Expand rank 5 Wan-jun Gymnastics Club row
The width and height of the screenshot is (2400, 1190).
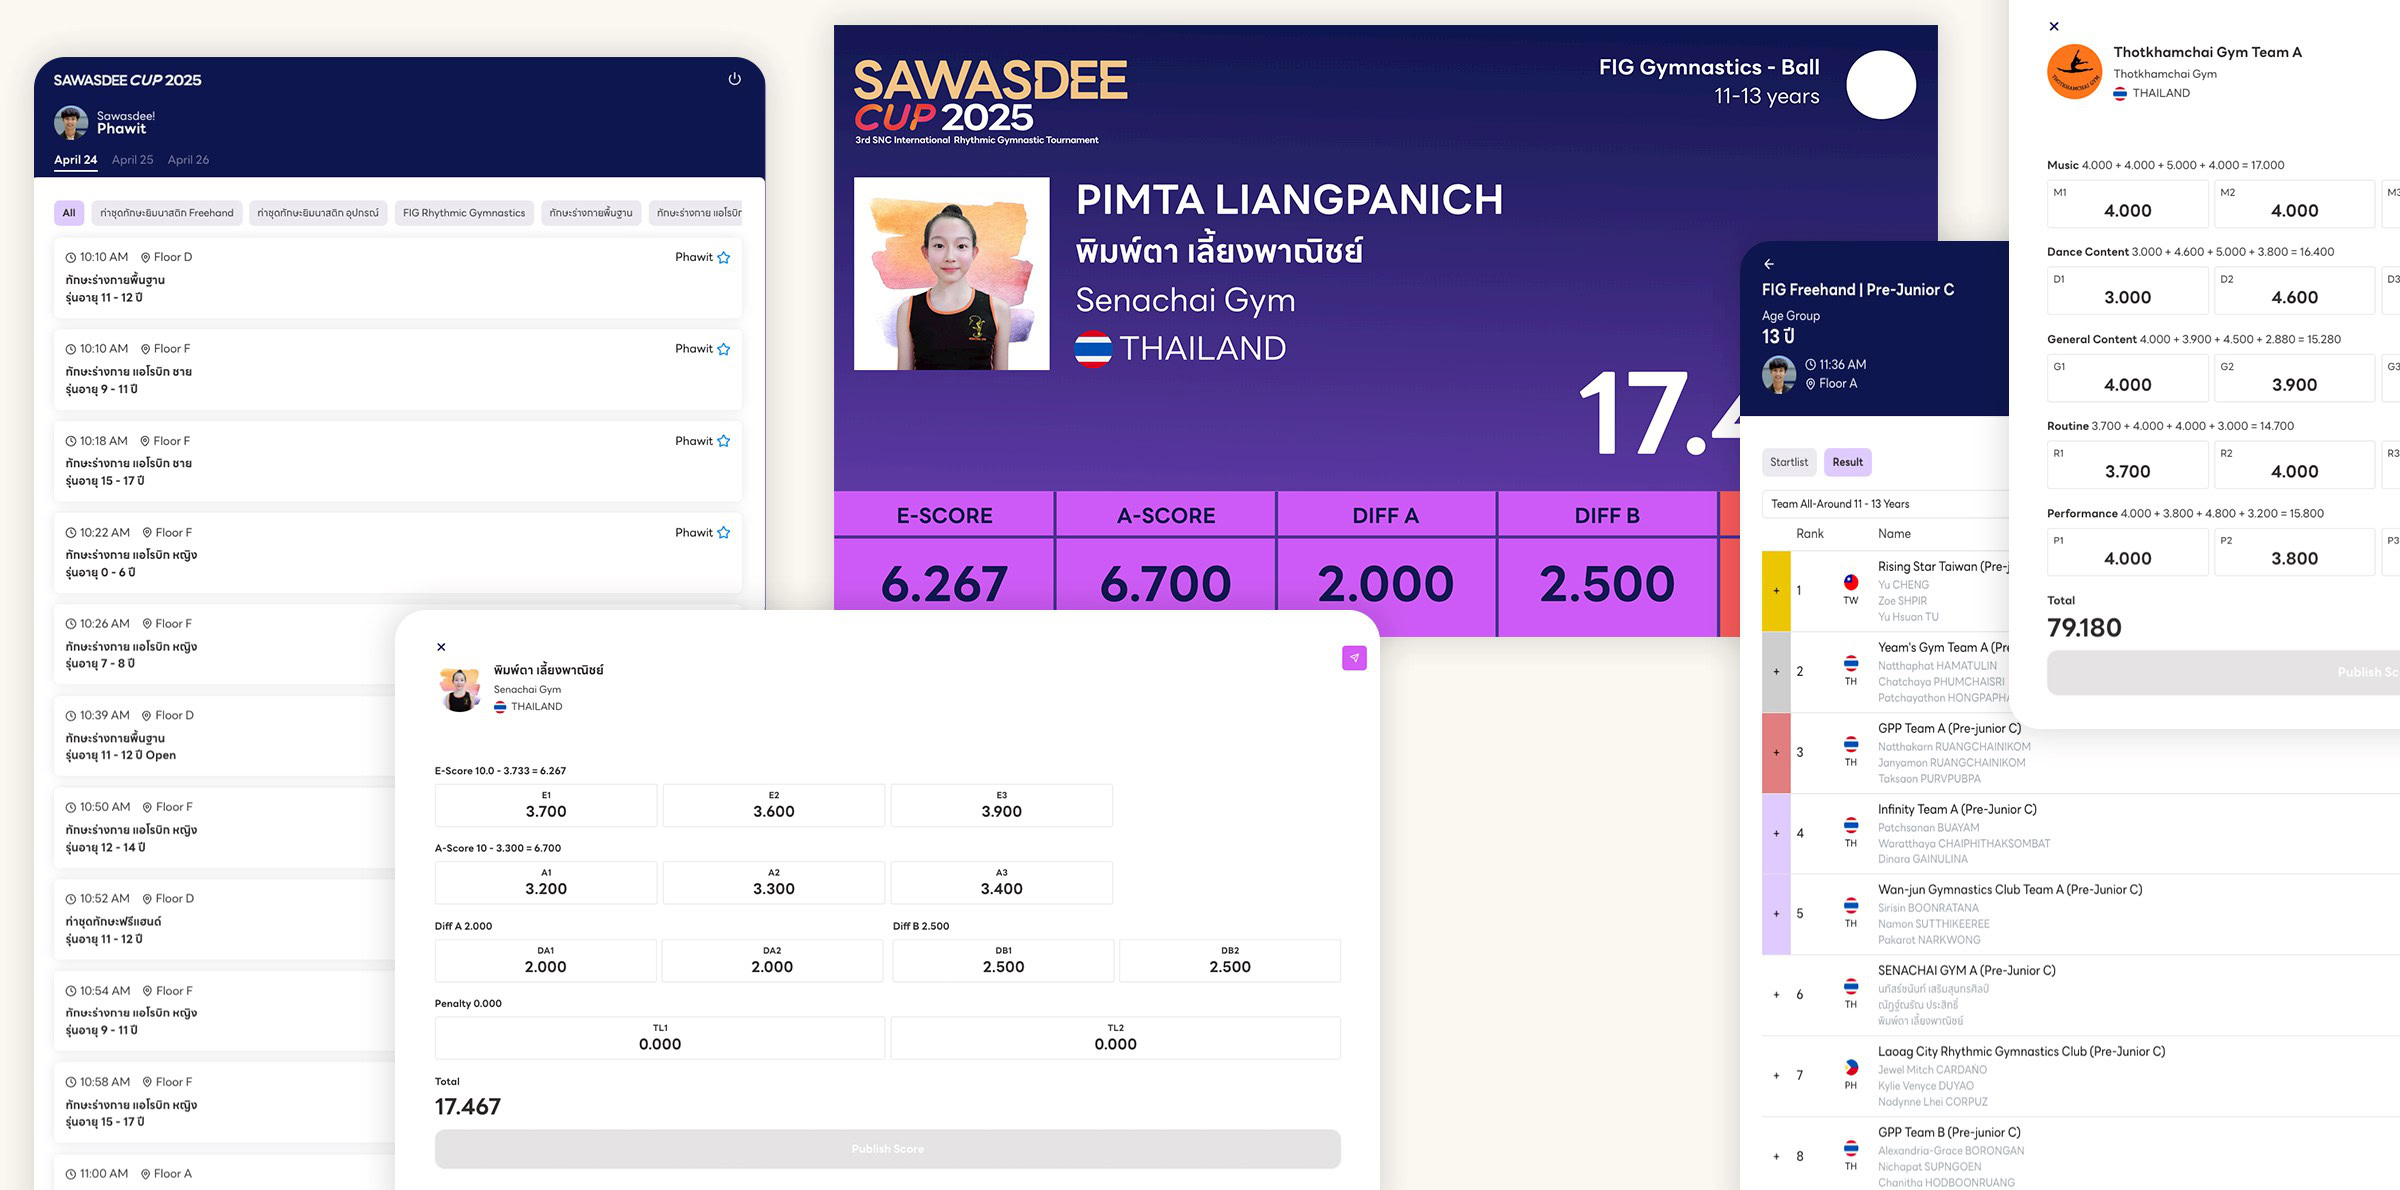pyautogui.click(x=1777, y=914)
